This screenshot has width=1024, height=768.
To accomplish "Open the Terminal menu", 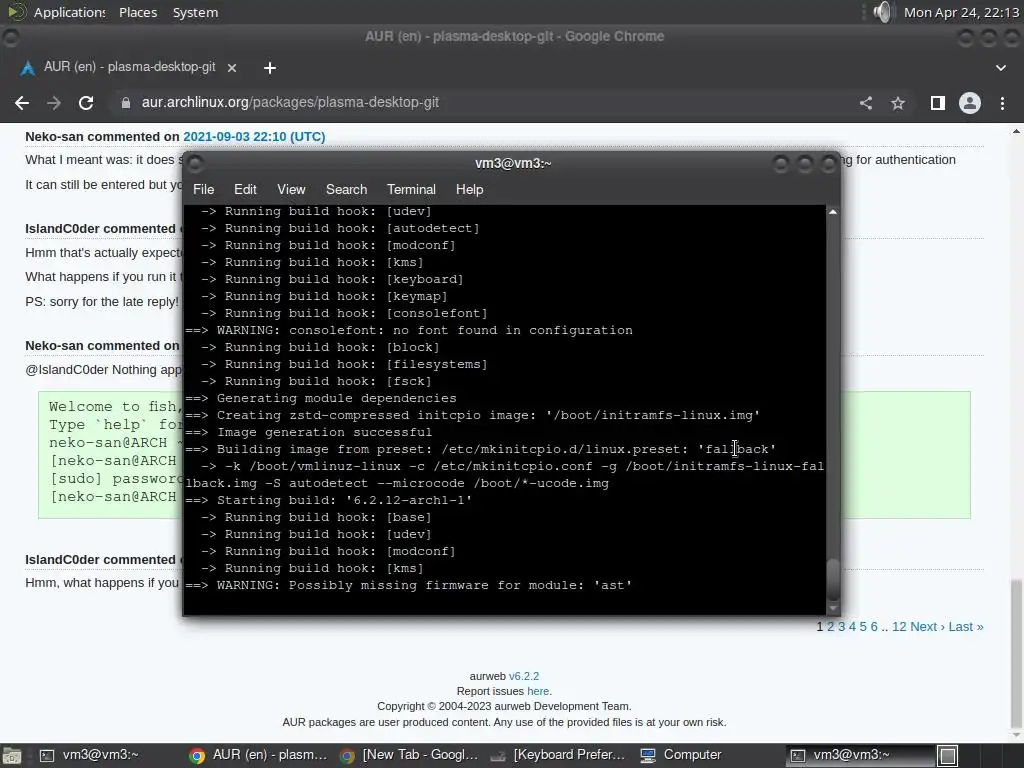I will point(411,189).
